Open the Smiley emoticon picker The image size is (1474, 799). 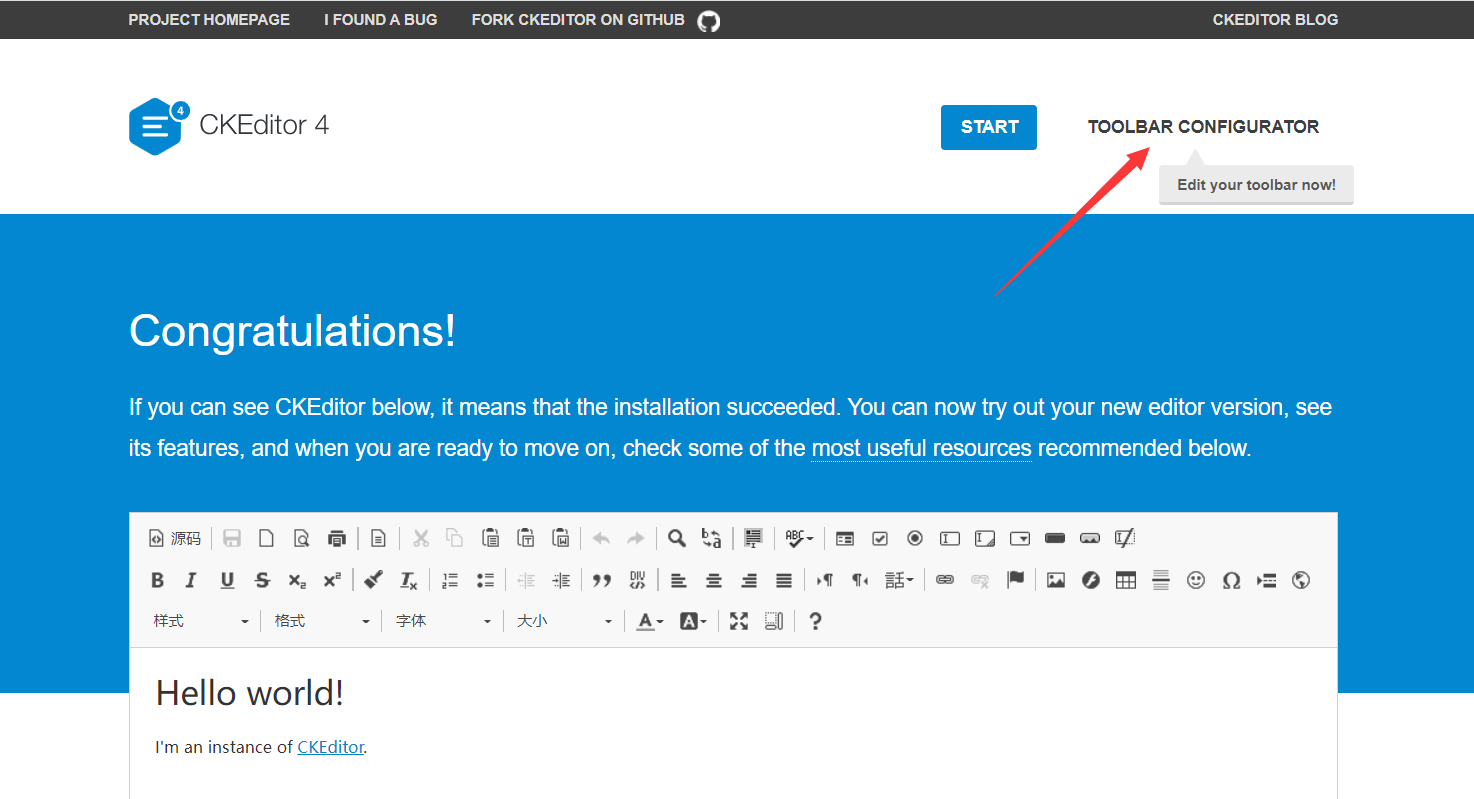click(x=1196, y=580)
